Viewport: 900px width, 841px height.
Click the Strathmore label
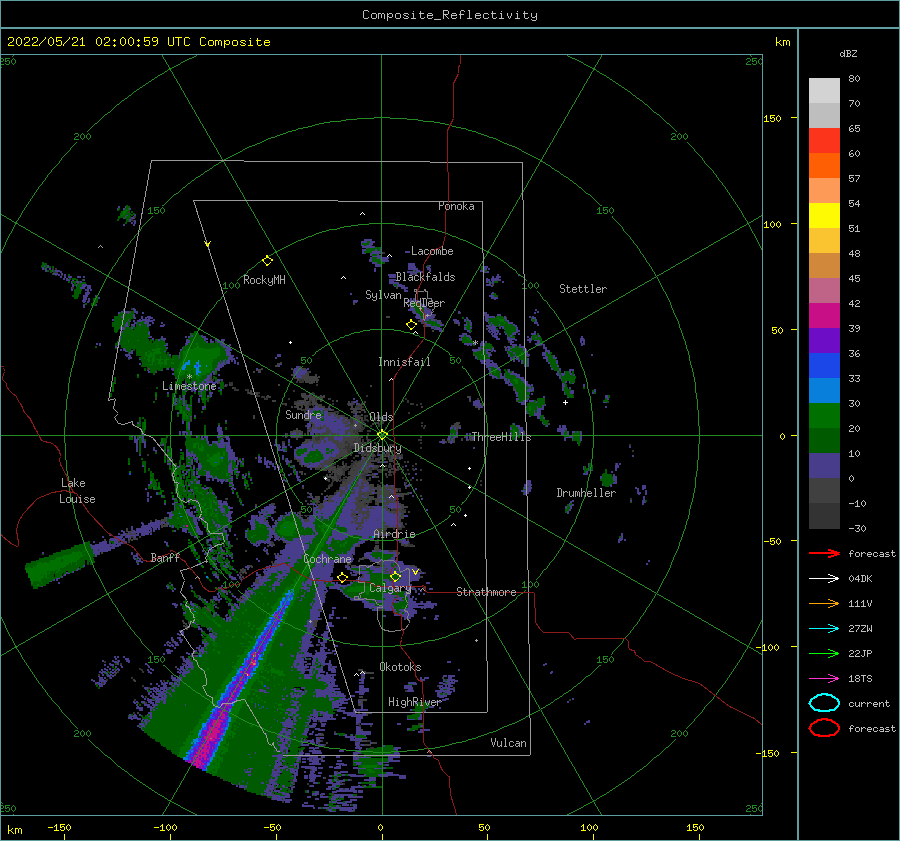(x=486, y=592)
